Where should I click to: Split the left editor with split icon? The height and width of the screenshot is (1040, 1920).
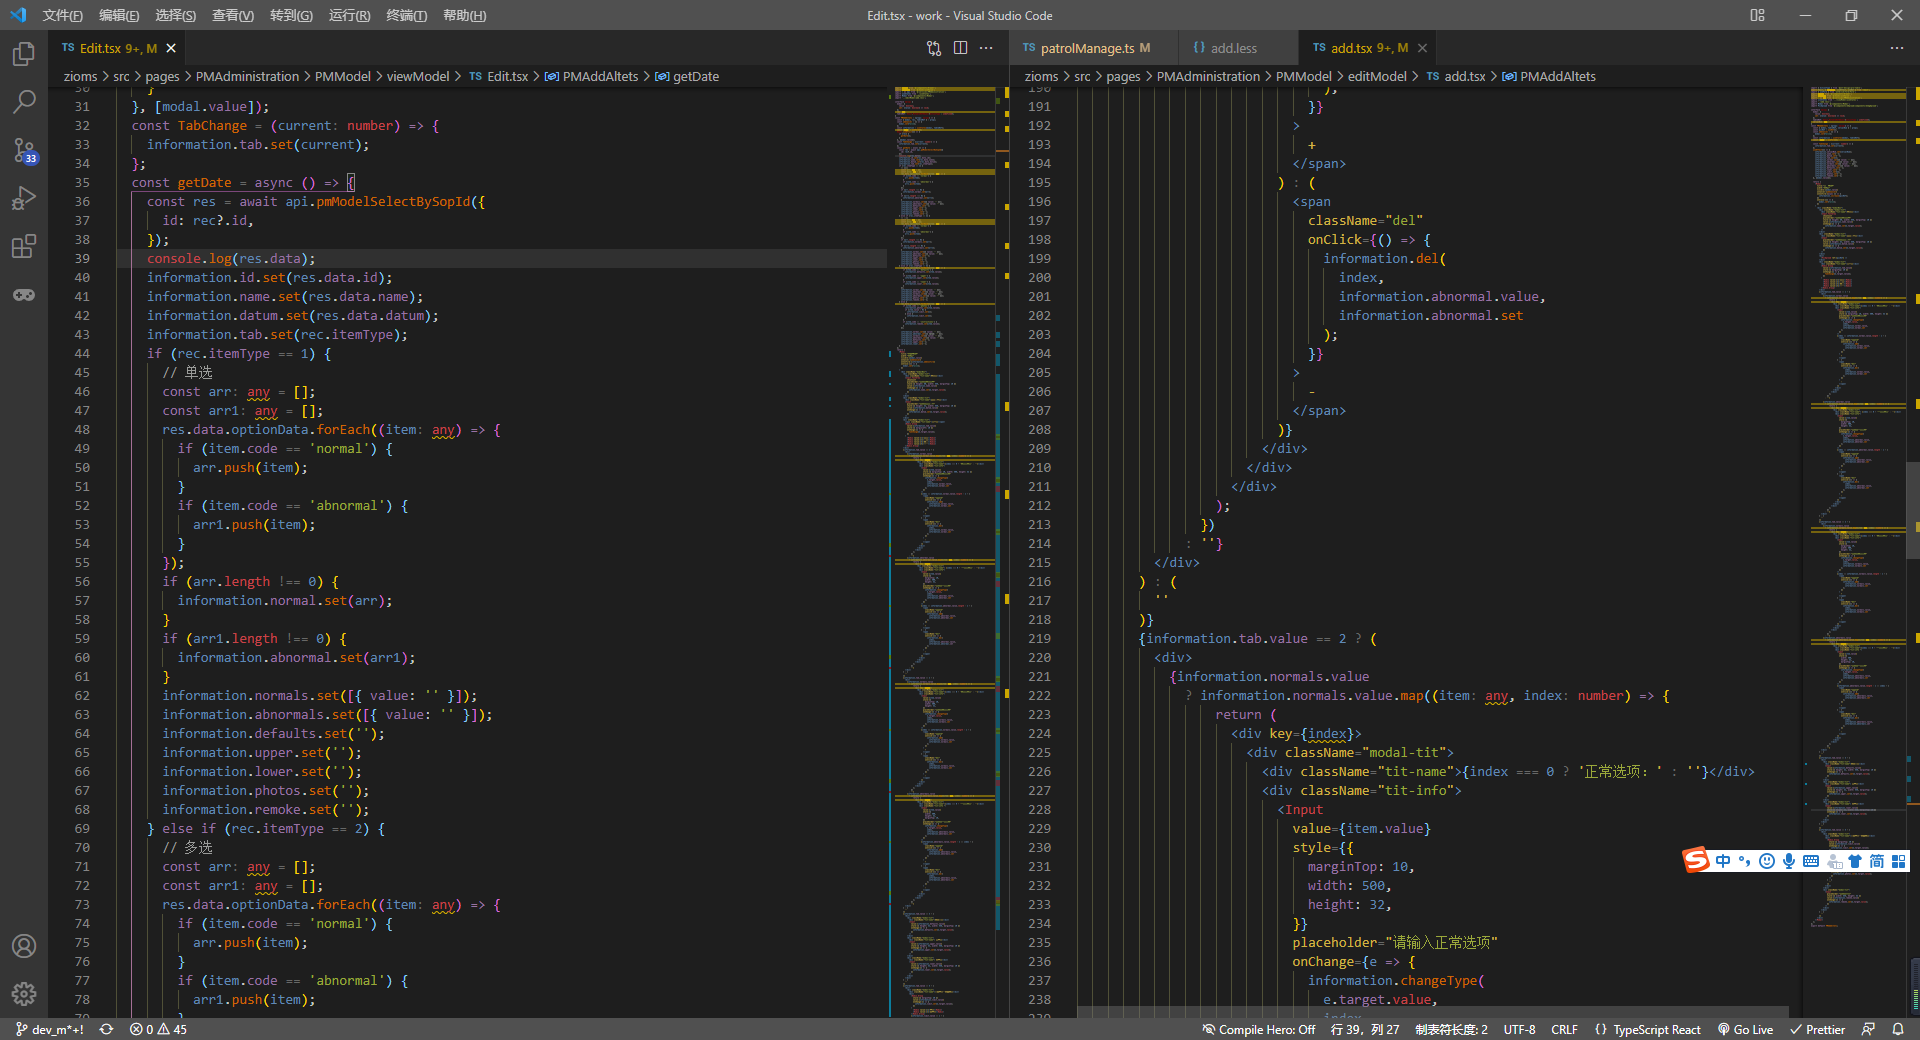pos(960,48)
